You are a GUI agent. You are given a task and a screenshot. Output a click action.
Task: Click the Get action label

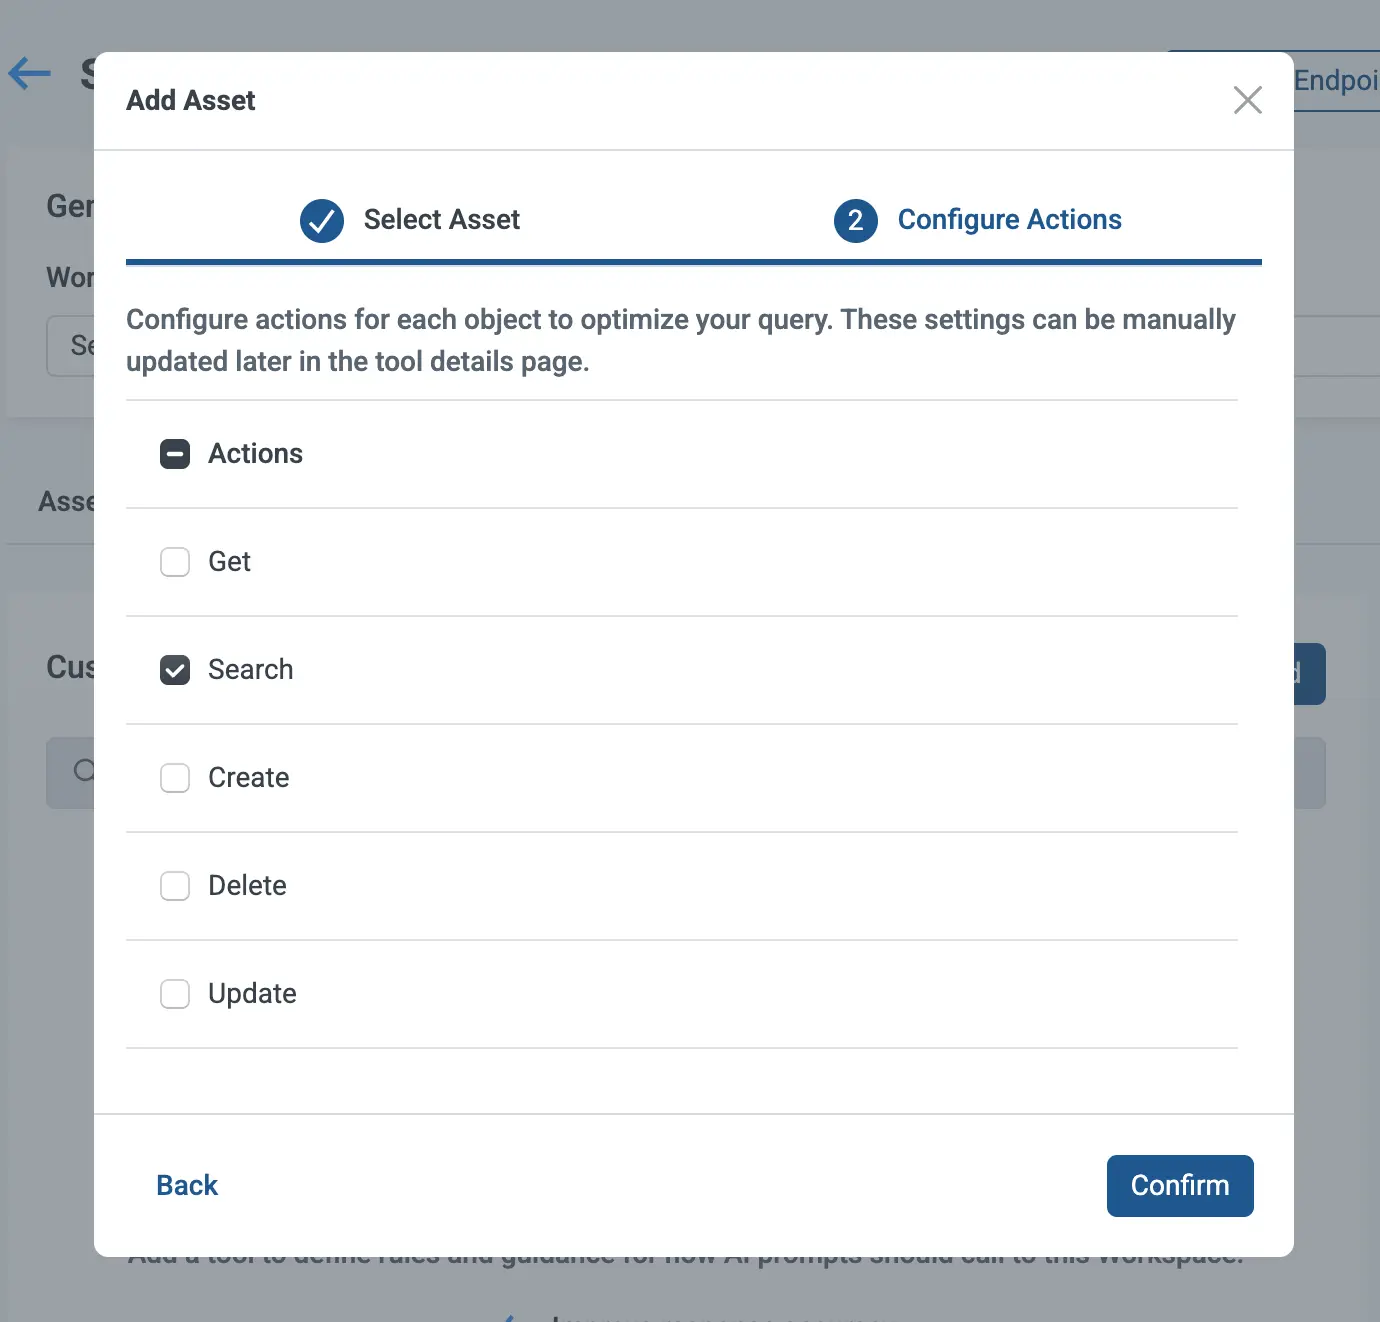[x=229, y=562]
